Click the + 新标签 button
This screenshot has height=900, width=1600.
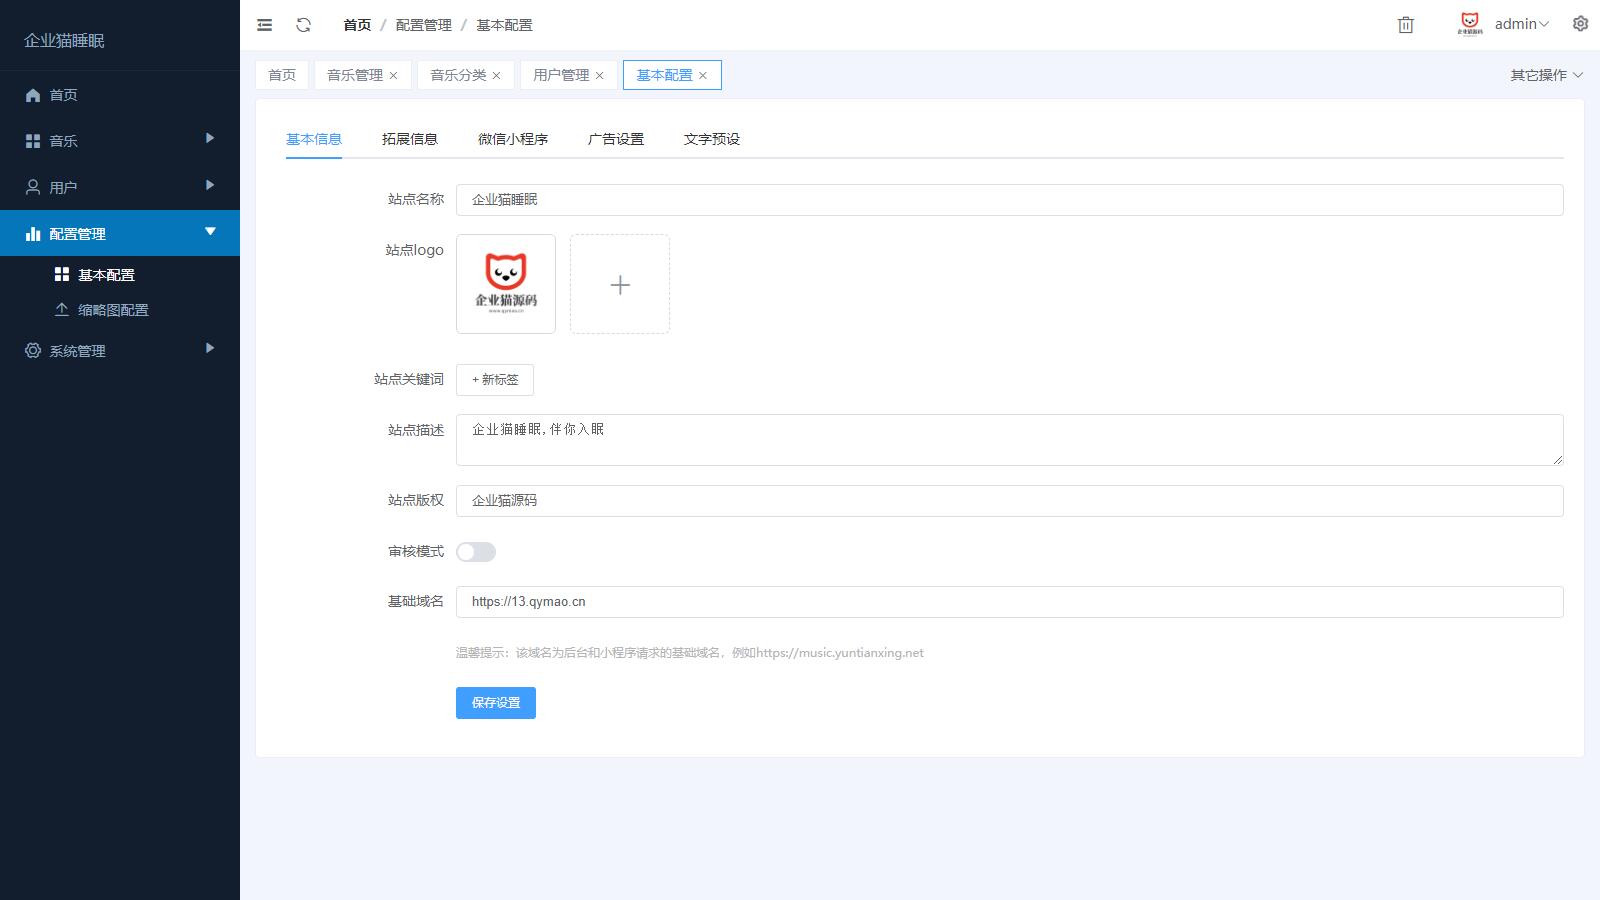tap(495, 380)
